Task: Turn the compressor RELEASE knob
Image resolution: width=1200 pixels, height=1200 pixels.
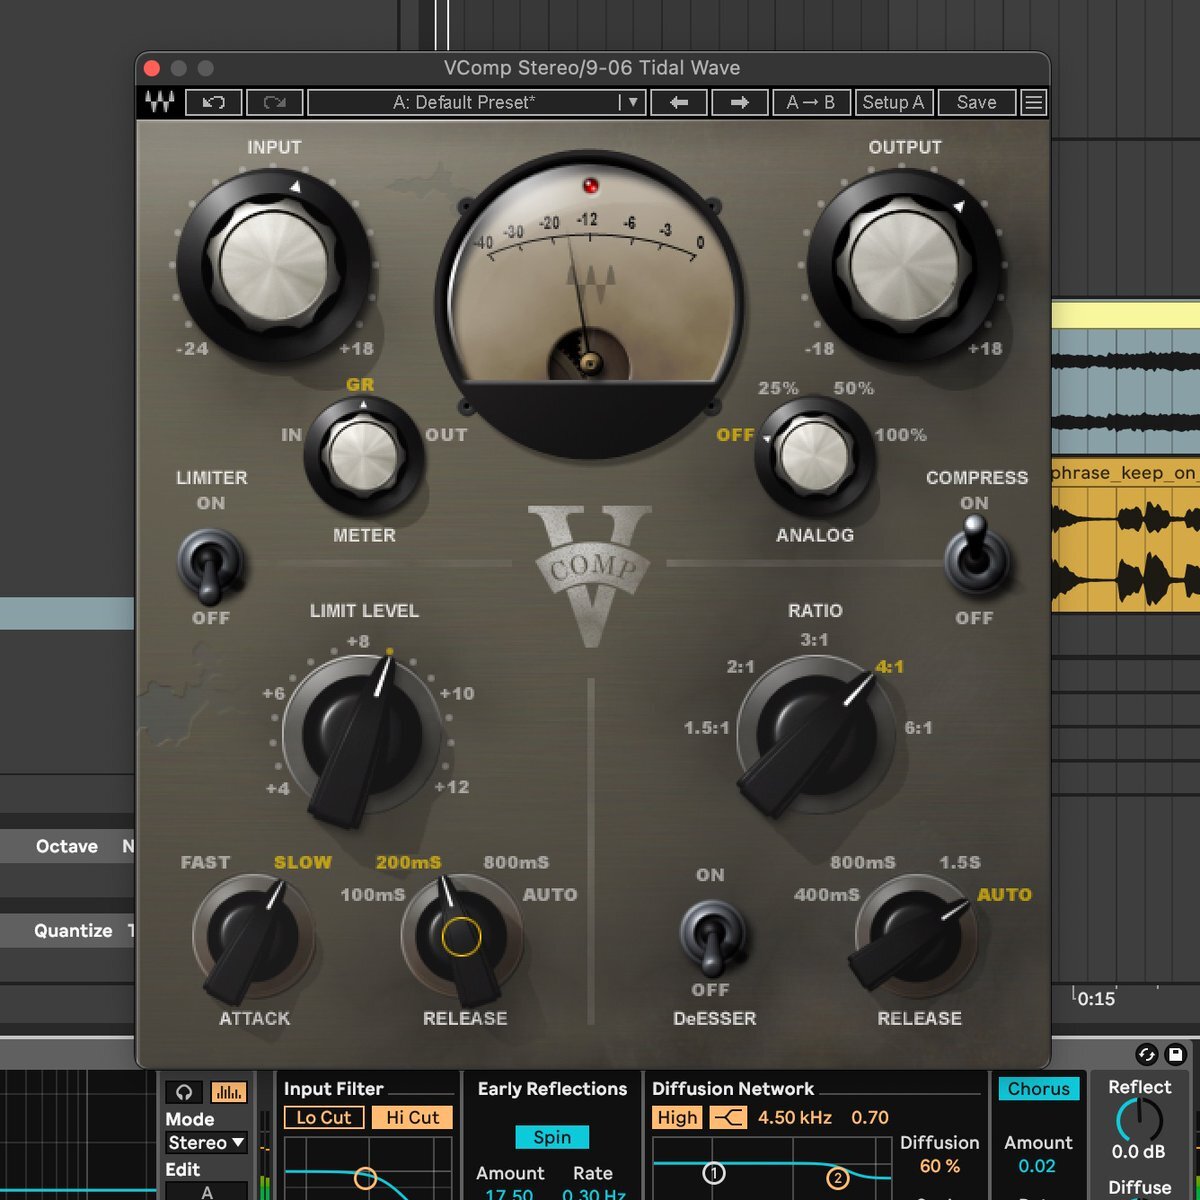Action: [x=914, y=935]
